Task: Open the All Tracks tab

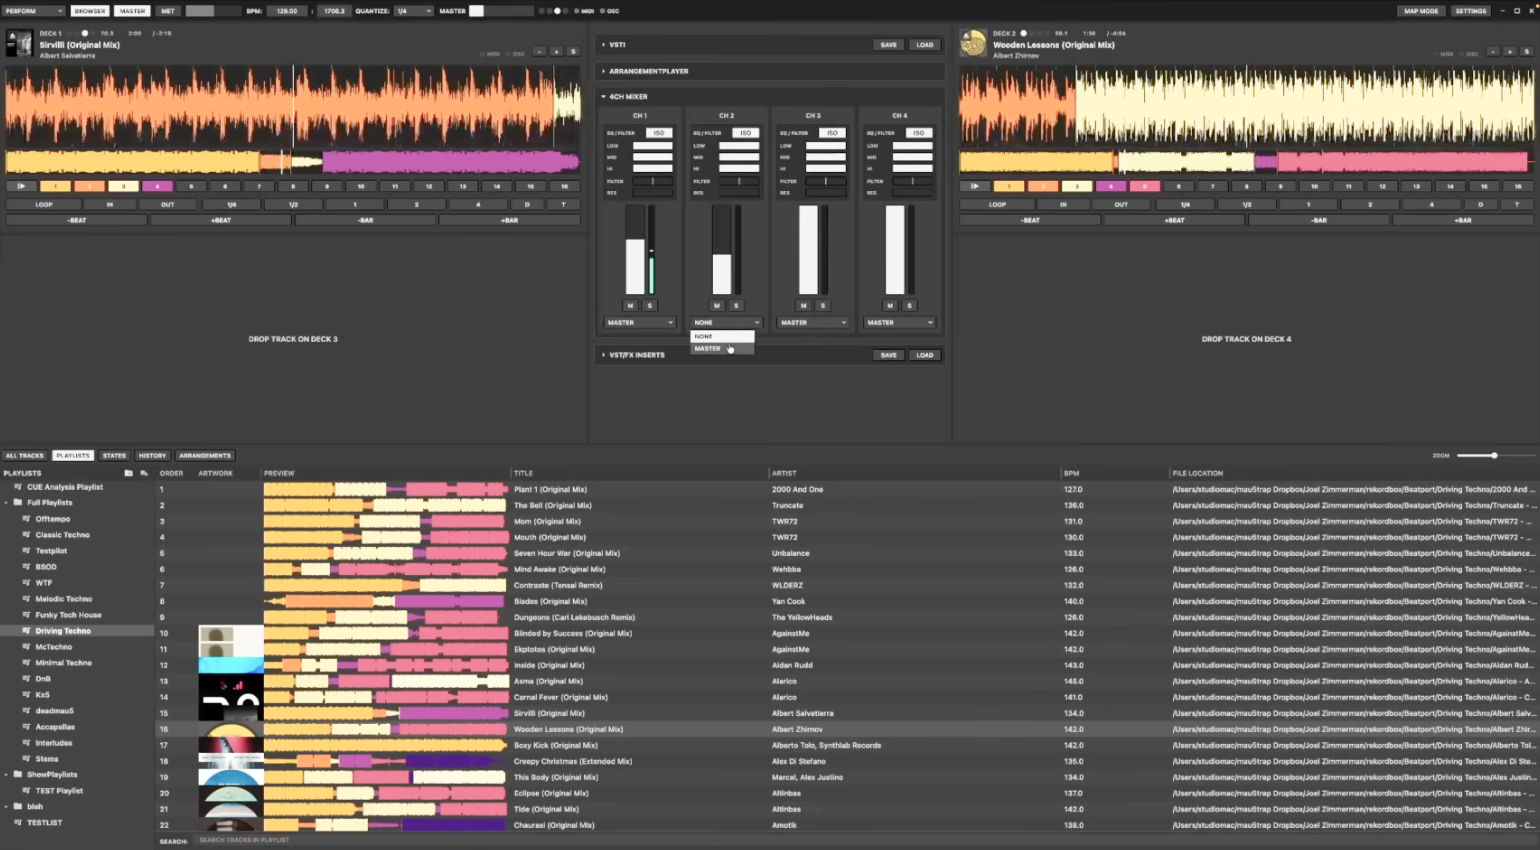Action: [x=25, y=455]
